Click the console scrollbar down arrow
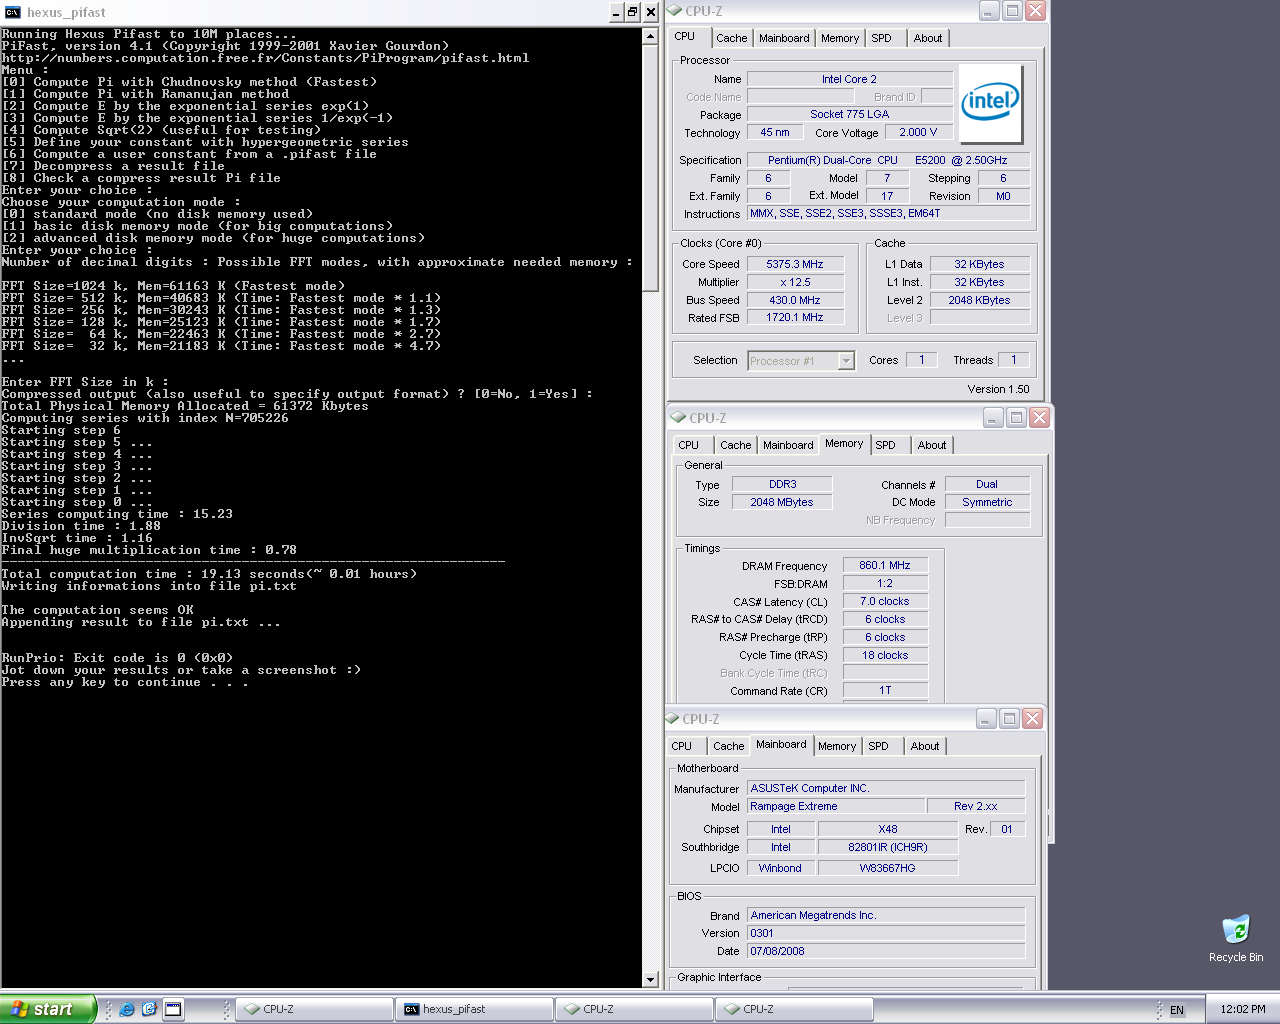The height and width of the screenshot is (1024, 1280). 651,980
